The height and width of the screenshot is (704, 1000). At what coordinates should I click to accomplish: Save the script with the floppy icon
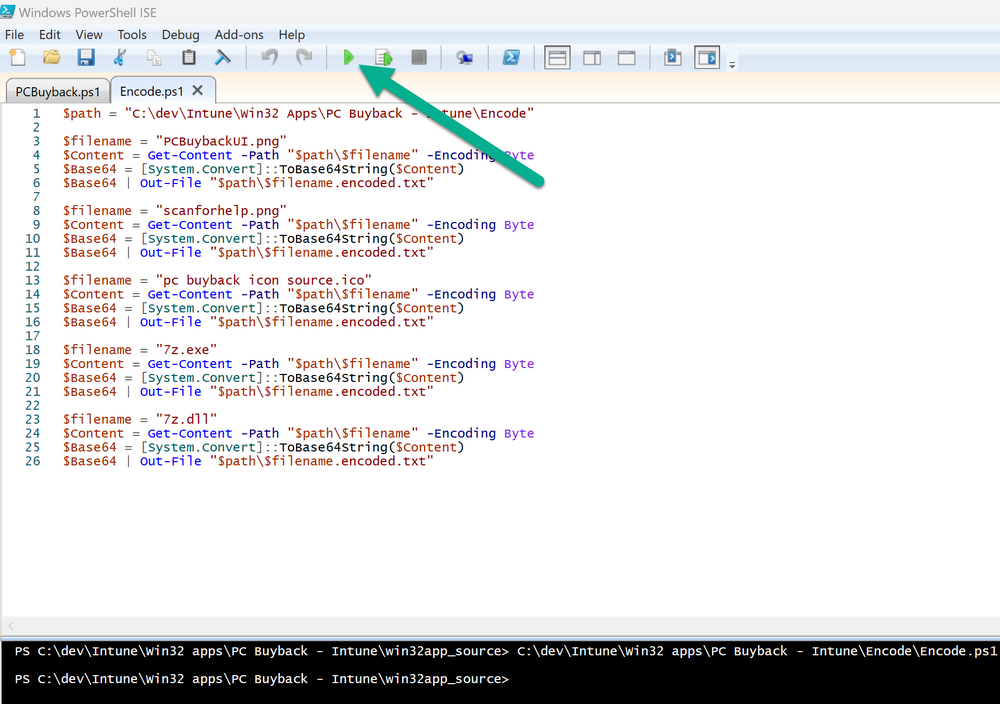coord(86,57)
